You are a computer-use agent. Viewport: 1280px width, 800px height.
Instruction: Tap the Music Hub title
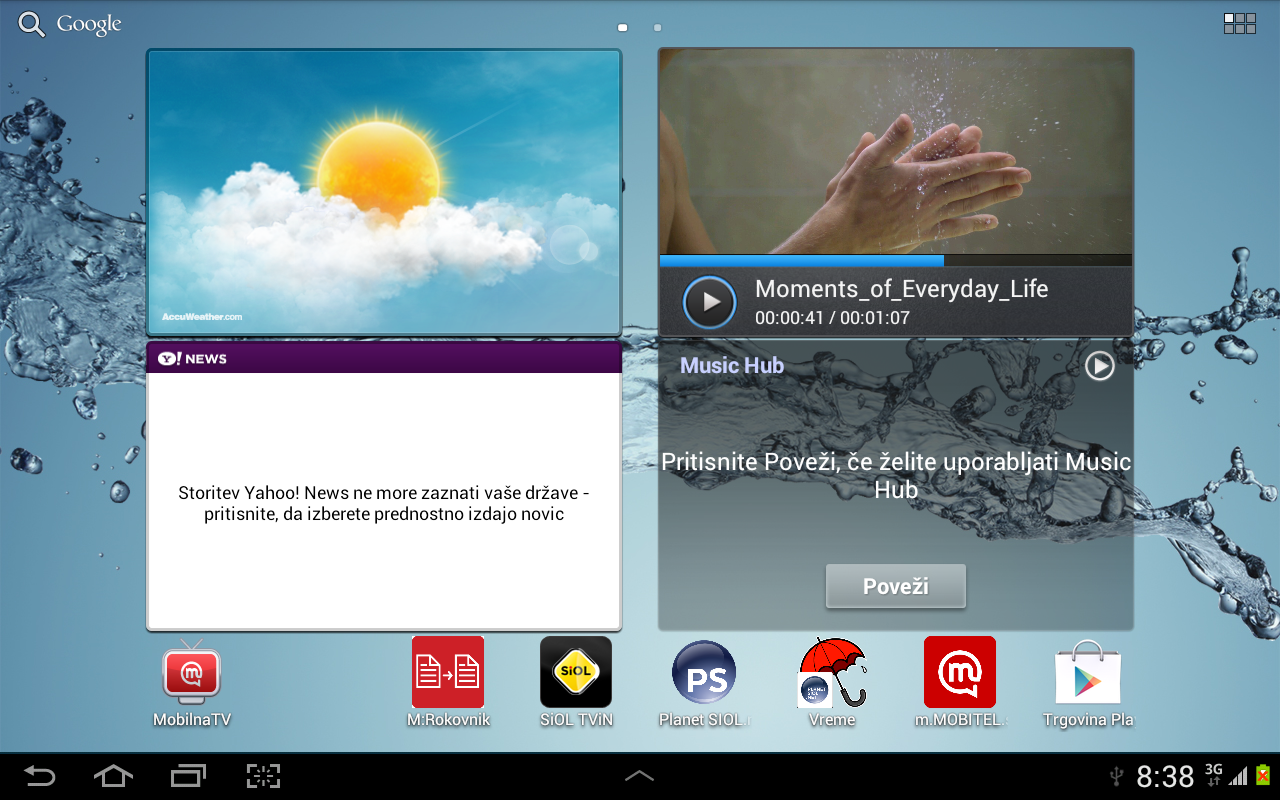732,366
